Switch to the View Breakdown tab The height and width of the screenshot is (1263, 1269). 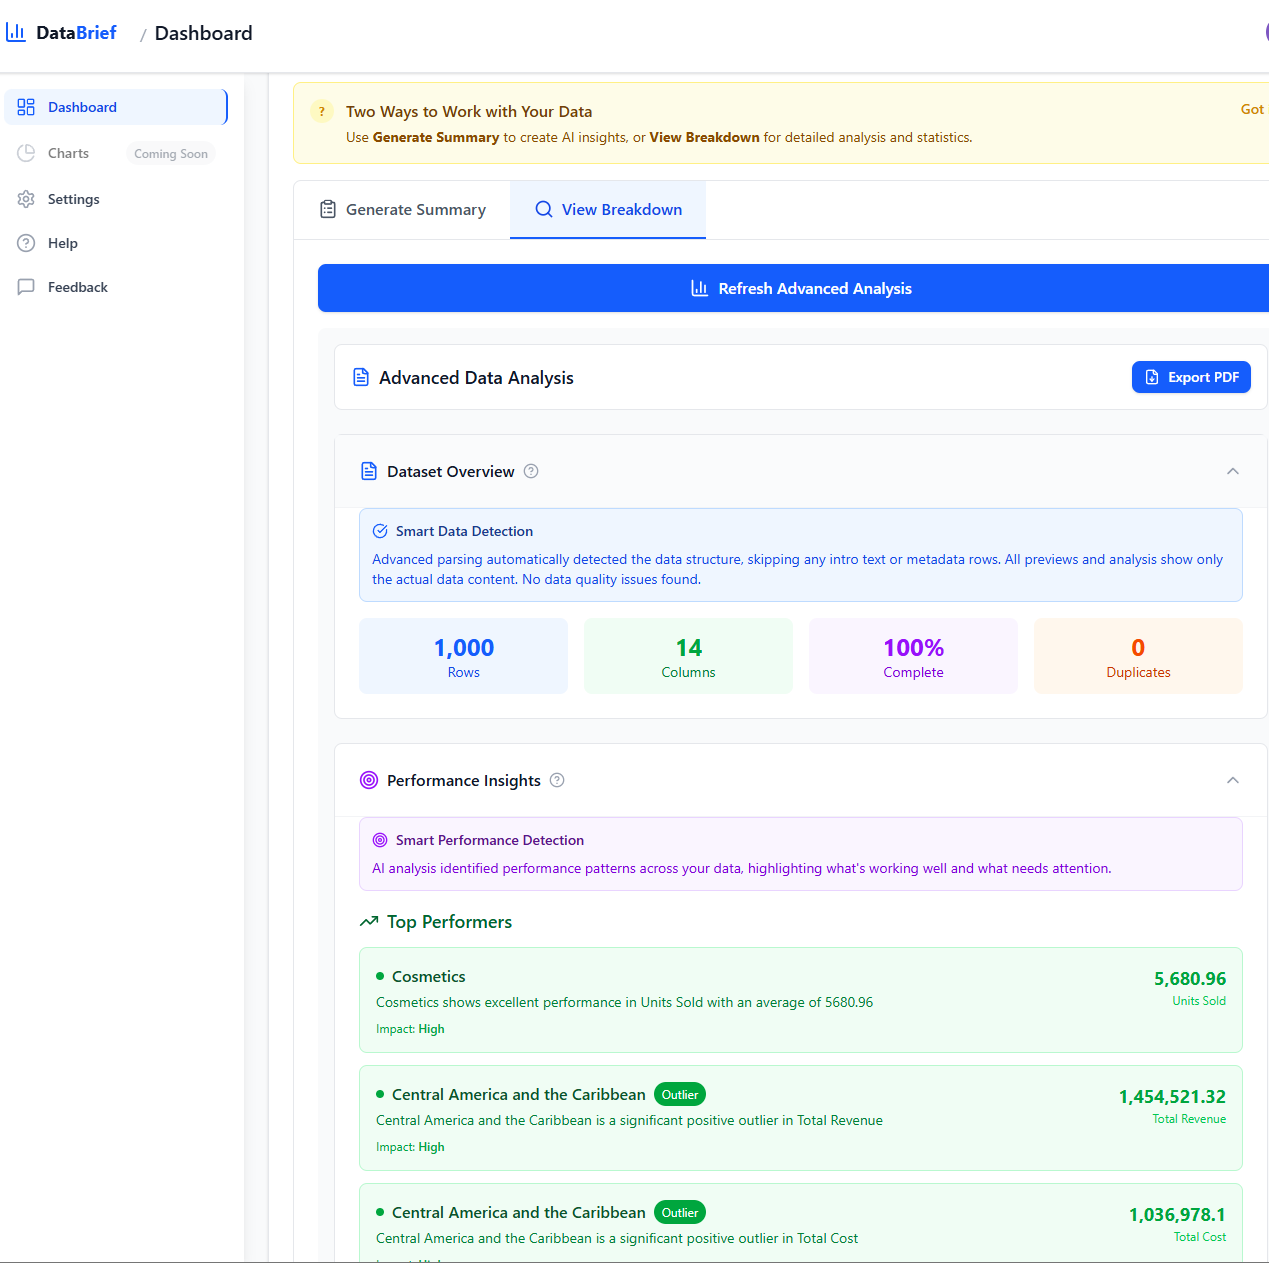pyautogui.click(x=608, y=210)
